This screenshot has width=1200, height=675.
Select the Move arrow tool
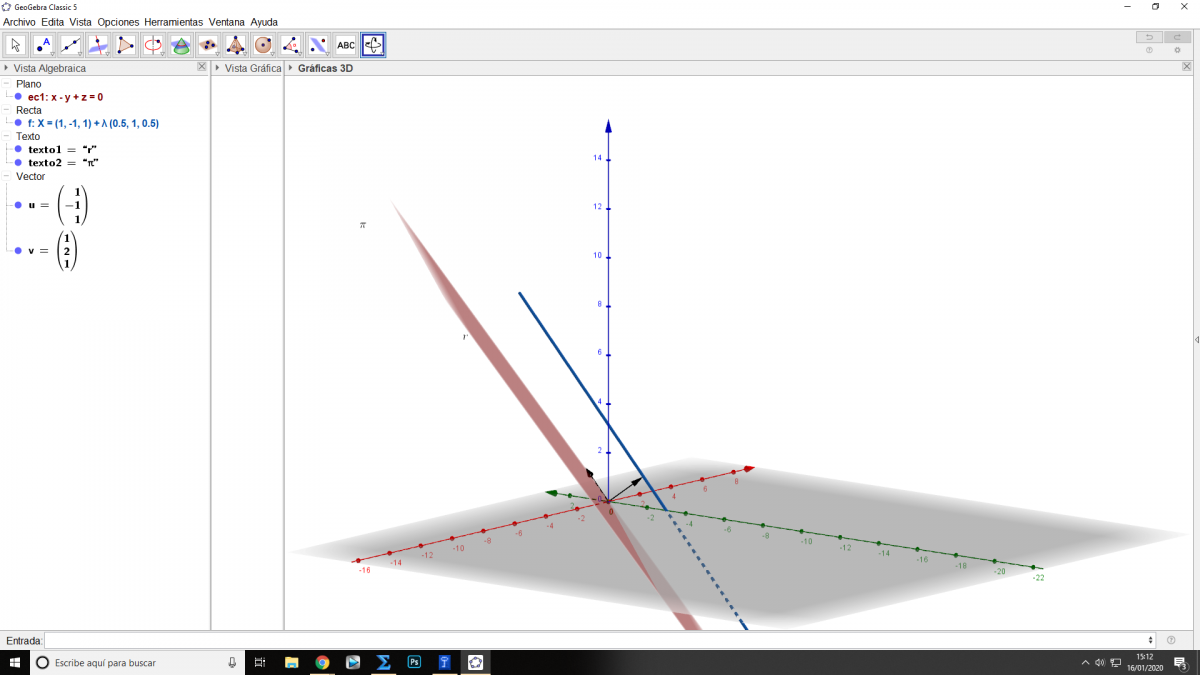[16, 45]
